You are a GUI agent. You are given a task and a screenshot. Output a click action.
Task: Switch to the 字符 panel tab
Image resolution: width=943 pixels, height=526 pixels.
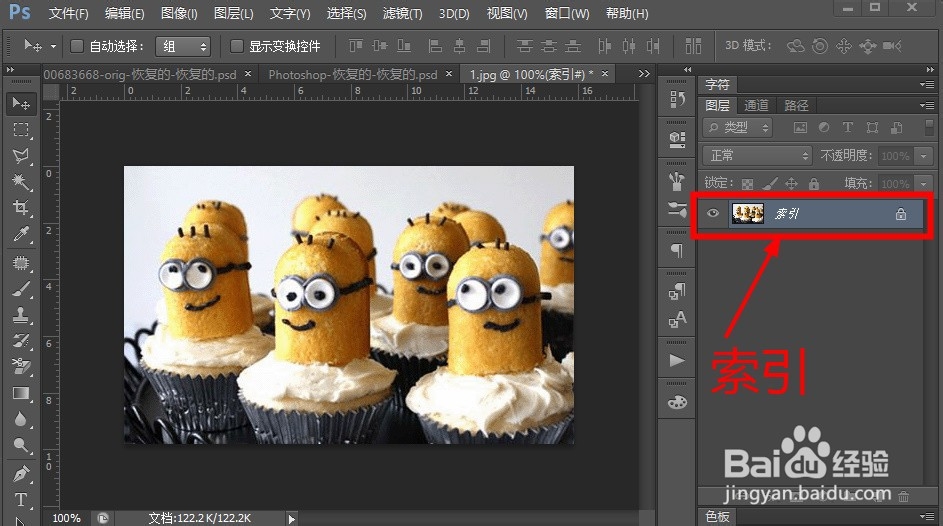[x=717, y=85]
